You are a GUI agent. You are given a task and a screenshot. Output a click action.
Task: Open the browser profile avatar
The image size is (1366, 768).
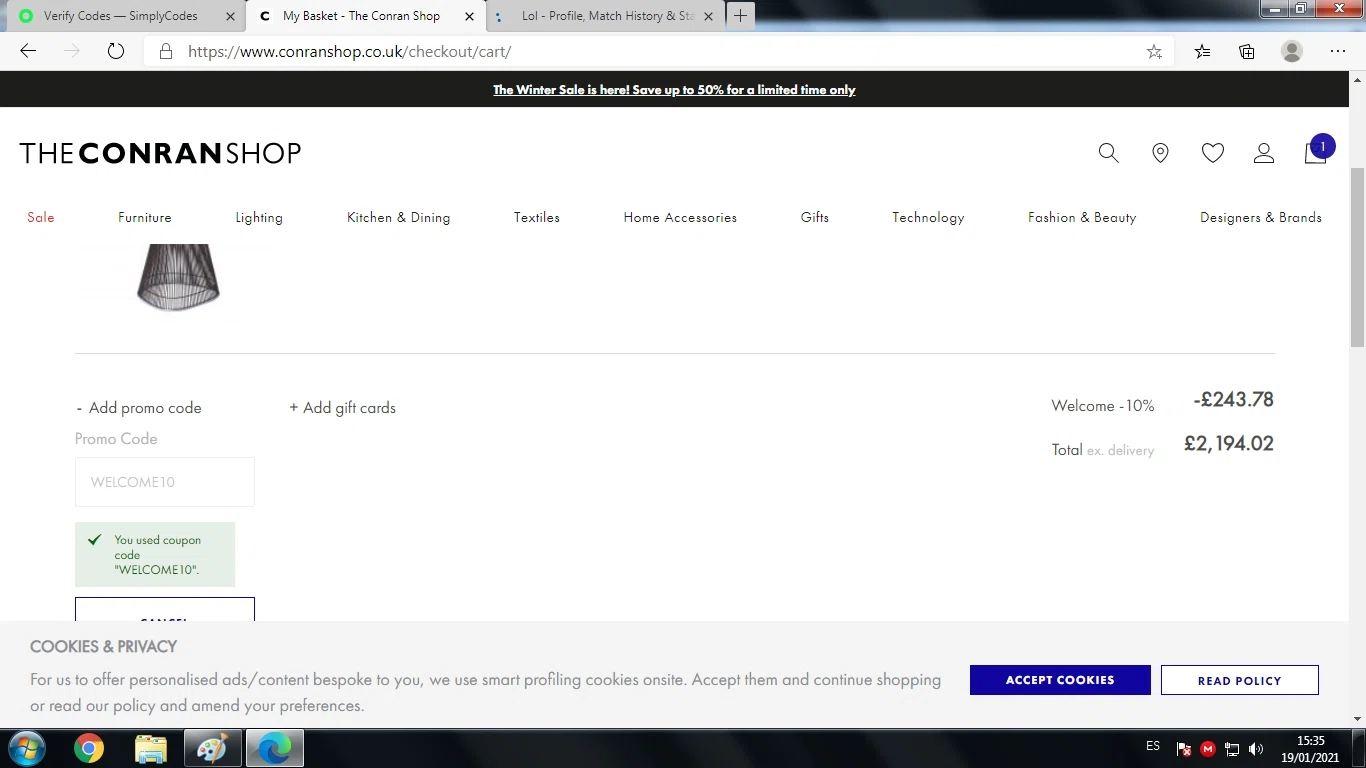tap(1292, 52)
